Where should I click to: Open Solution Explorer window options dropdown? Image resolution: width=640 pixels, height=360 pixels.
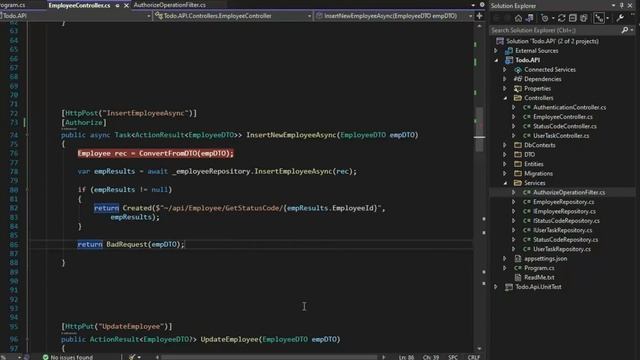(x=613, y=5)
